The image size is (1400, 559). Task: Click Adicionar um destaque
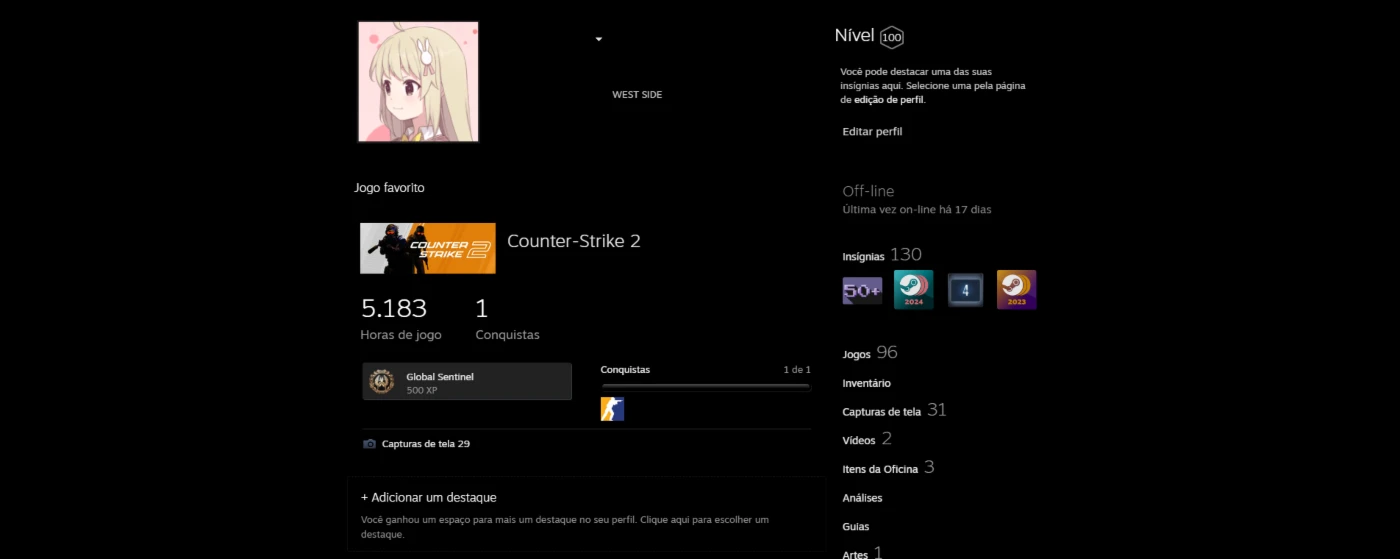coord(429,497)
